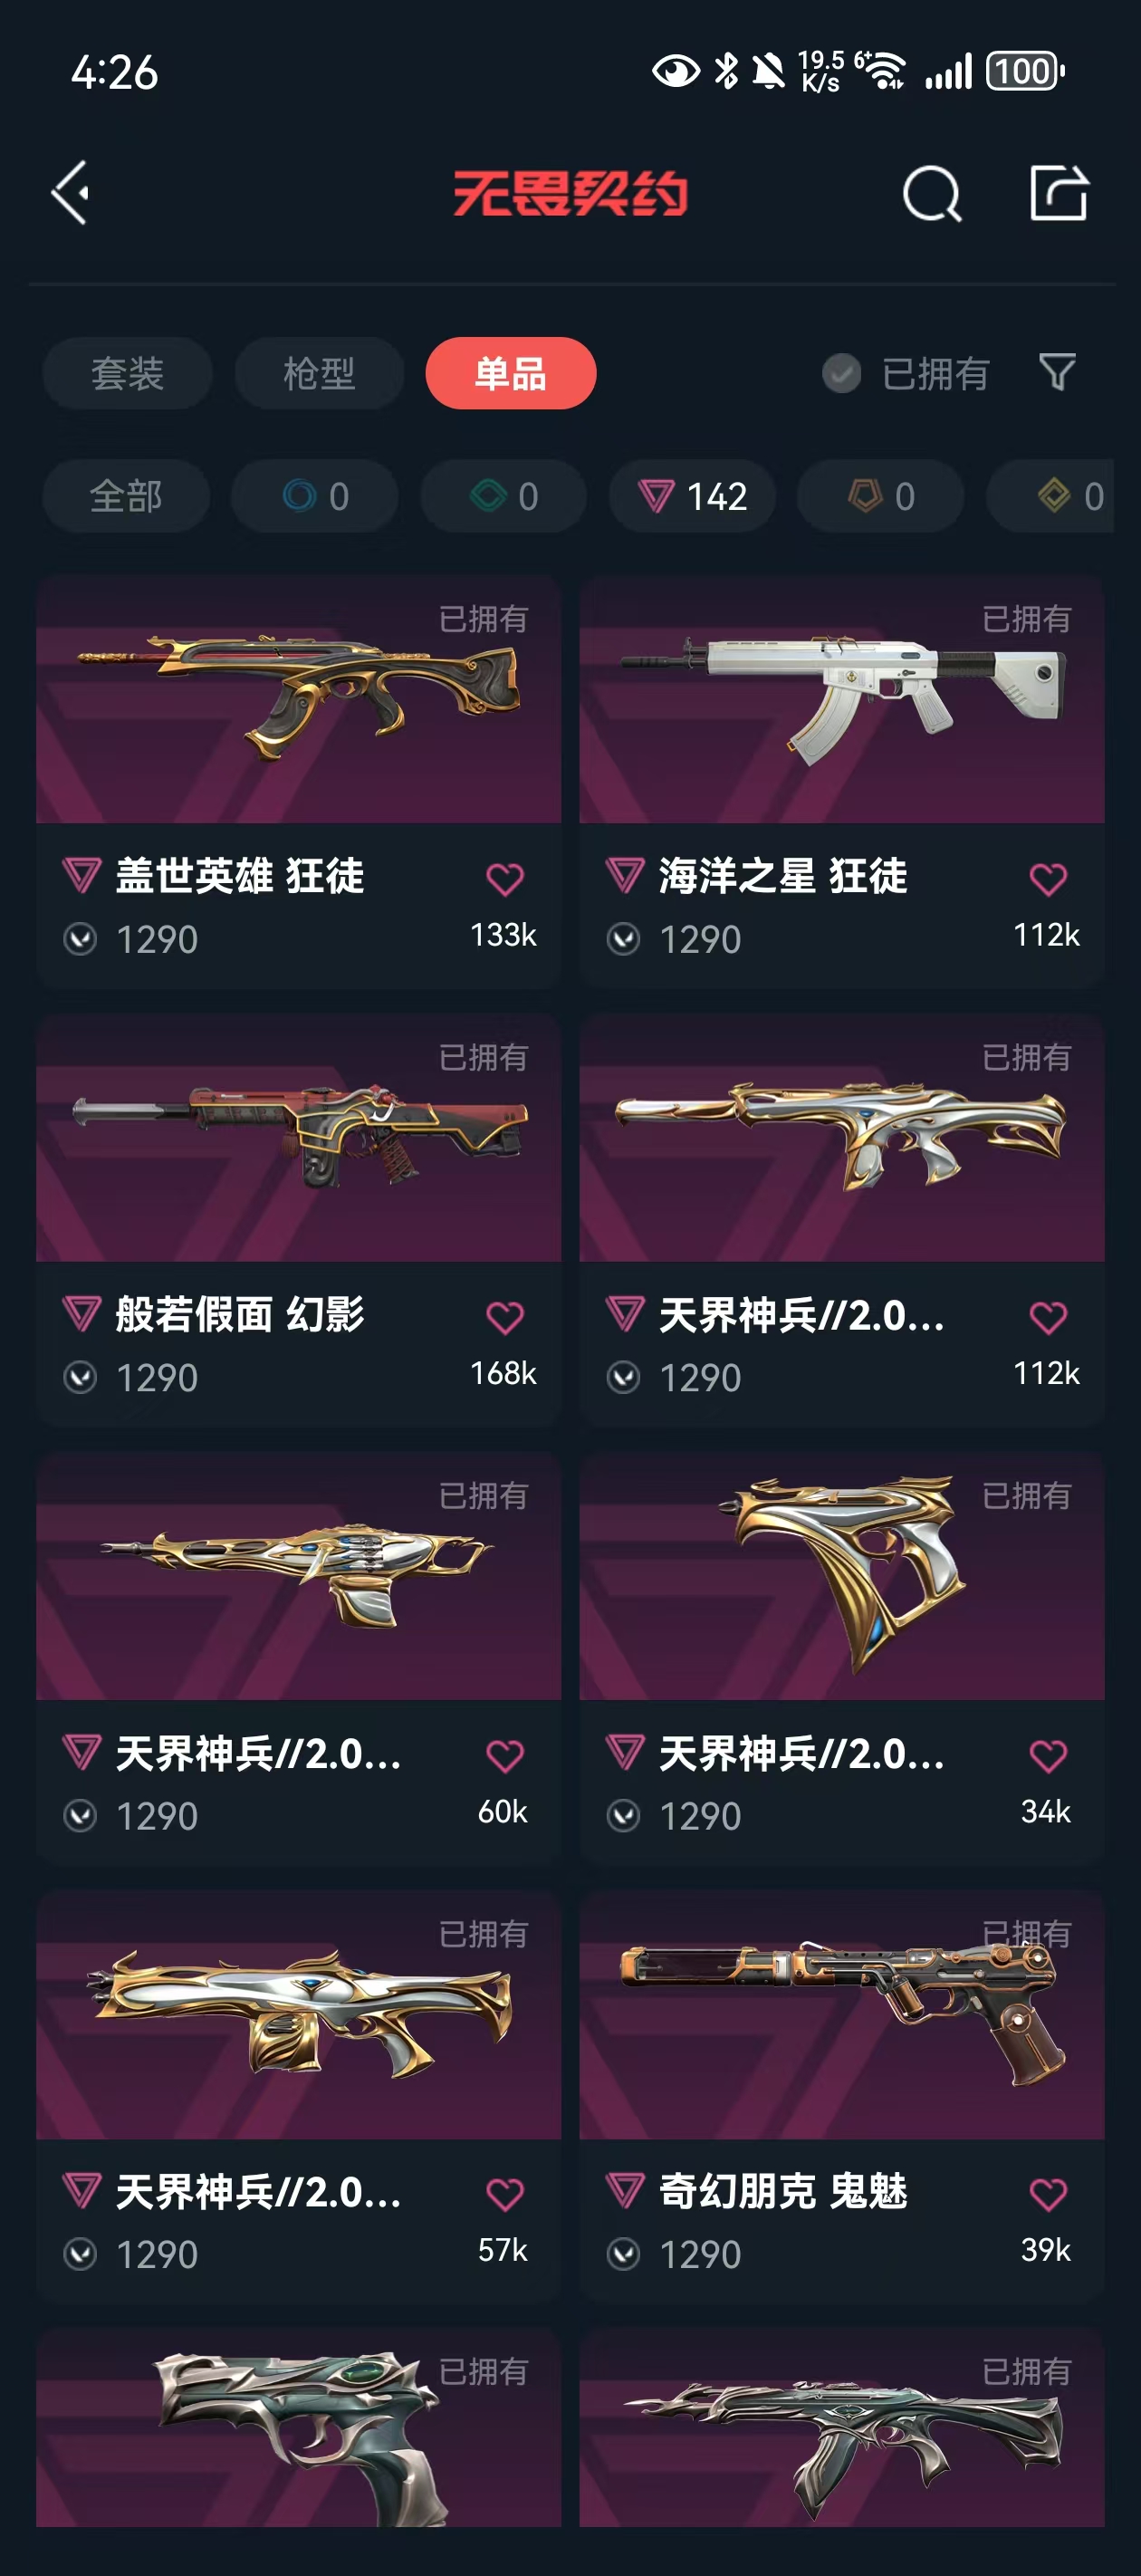Tap the back arrow icon
Image resolution: width=1141 pixels, height=2576 pixels.
(70, 192)
